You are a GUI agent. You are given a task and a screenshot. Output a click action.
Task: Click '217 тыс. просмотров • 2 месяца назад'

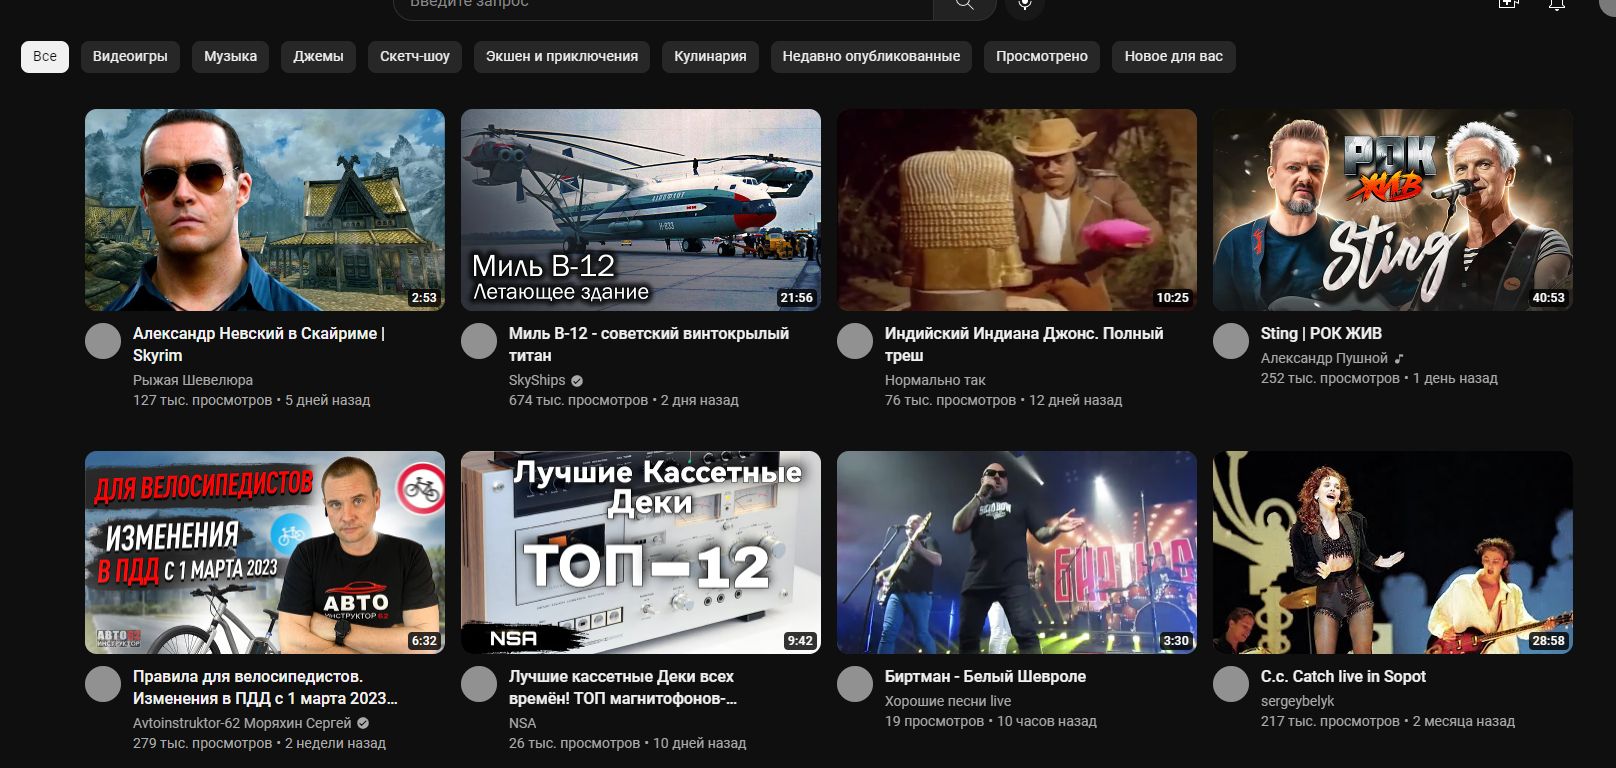(x=1388, y=721)
